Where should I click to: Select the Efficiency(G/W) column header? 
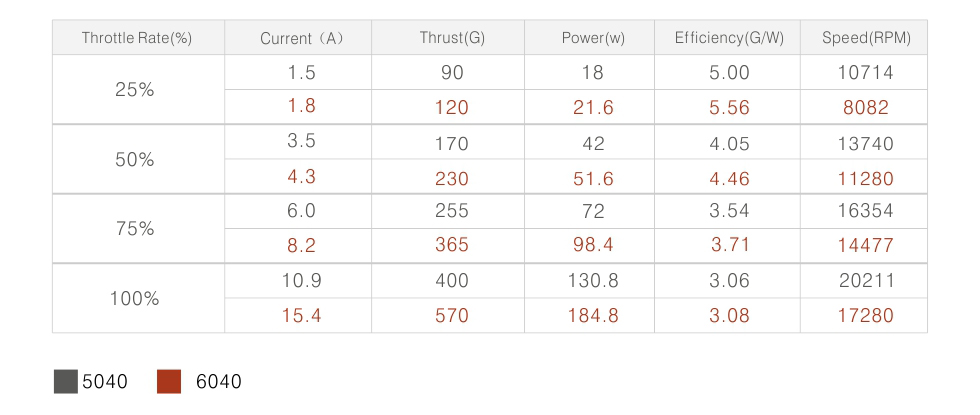[x=728, y=38]
